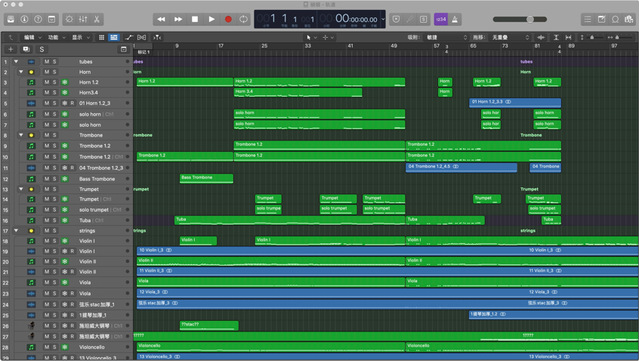Show automation lanes
The height and width of the screenshot is (361, 639).
(x=129, y=37)
